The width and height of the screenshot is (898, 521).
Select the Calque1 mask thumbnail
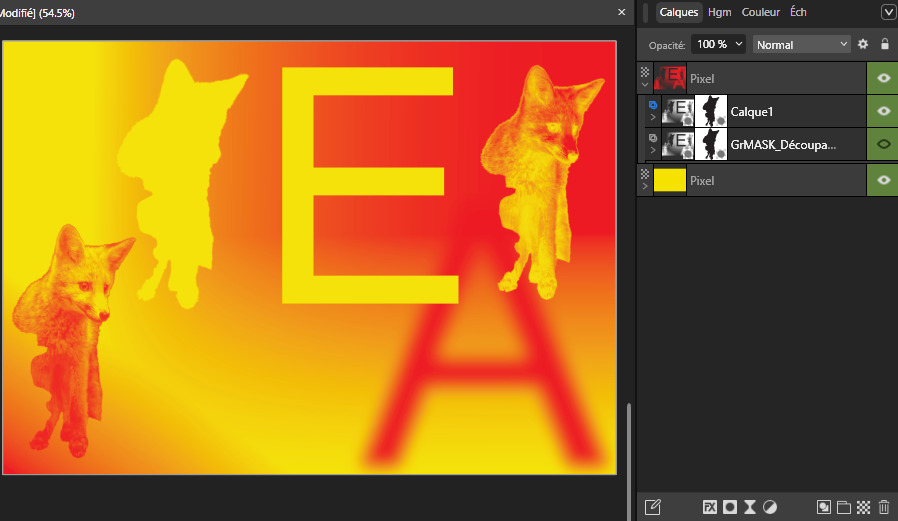711,111
